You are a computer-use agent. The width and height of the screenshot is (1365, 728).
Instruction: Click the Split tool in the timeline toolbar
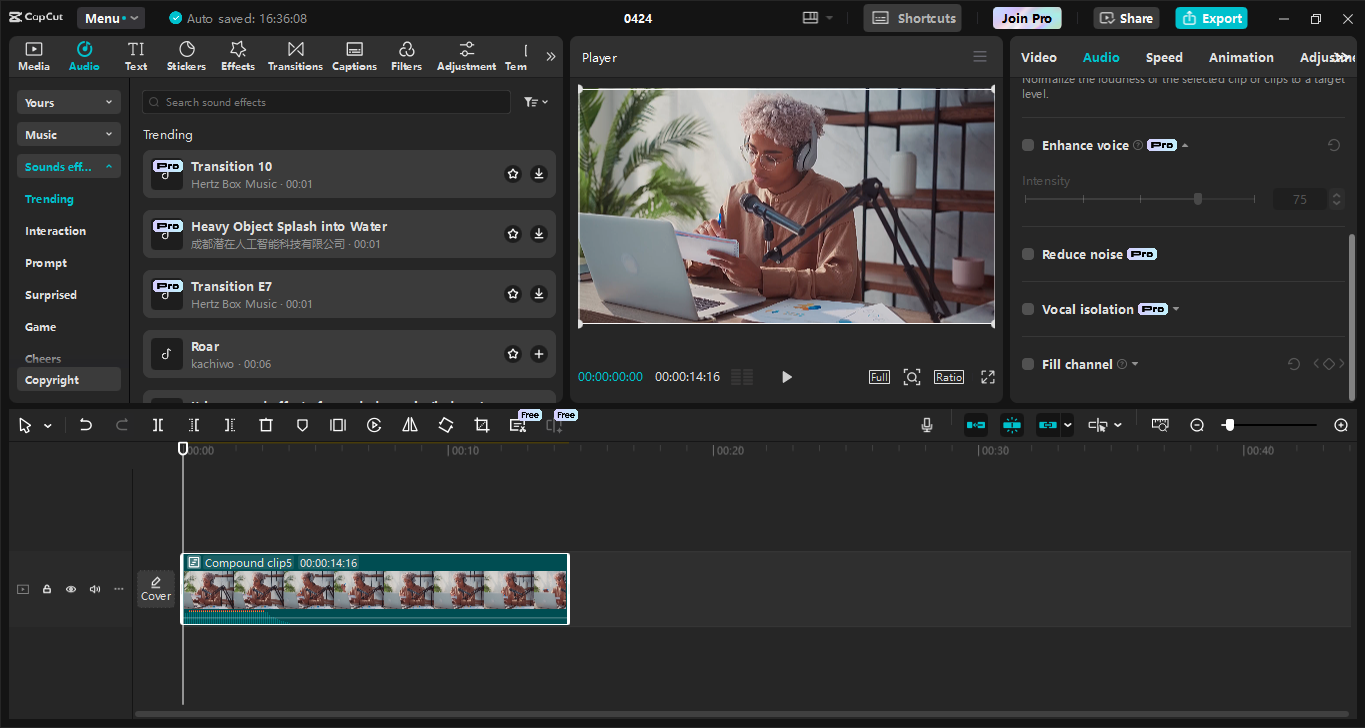(x=157, y=424)
